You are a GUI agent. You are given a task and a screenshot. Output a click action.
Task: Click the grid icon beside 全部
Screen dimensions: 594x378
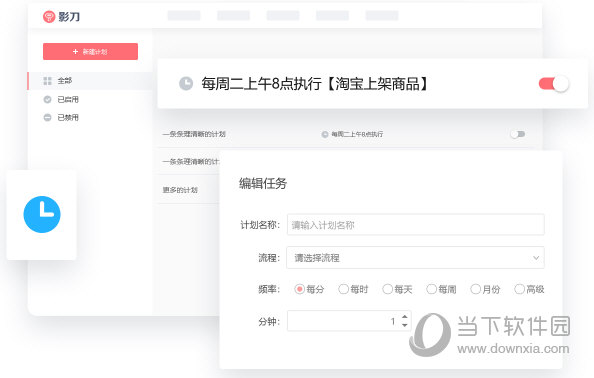tap(47, 81)
